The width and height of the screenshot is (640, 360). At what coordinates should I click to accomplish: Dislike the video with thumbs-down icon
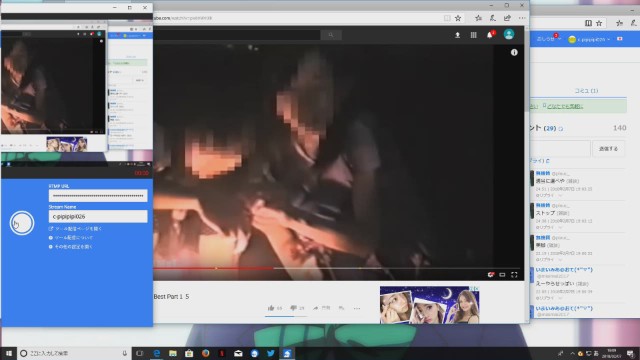[x=293, y=308]
